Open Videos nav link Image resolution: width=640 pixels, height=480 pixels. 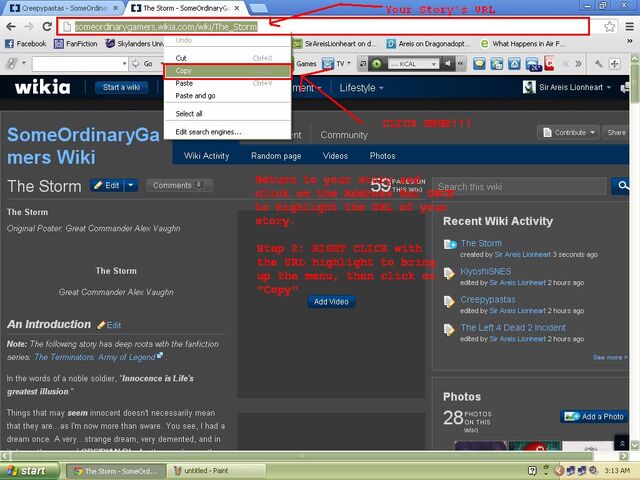(335, 156)
